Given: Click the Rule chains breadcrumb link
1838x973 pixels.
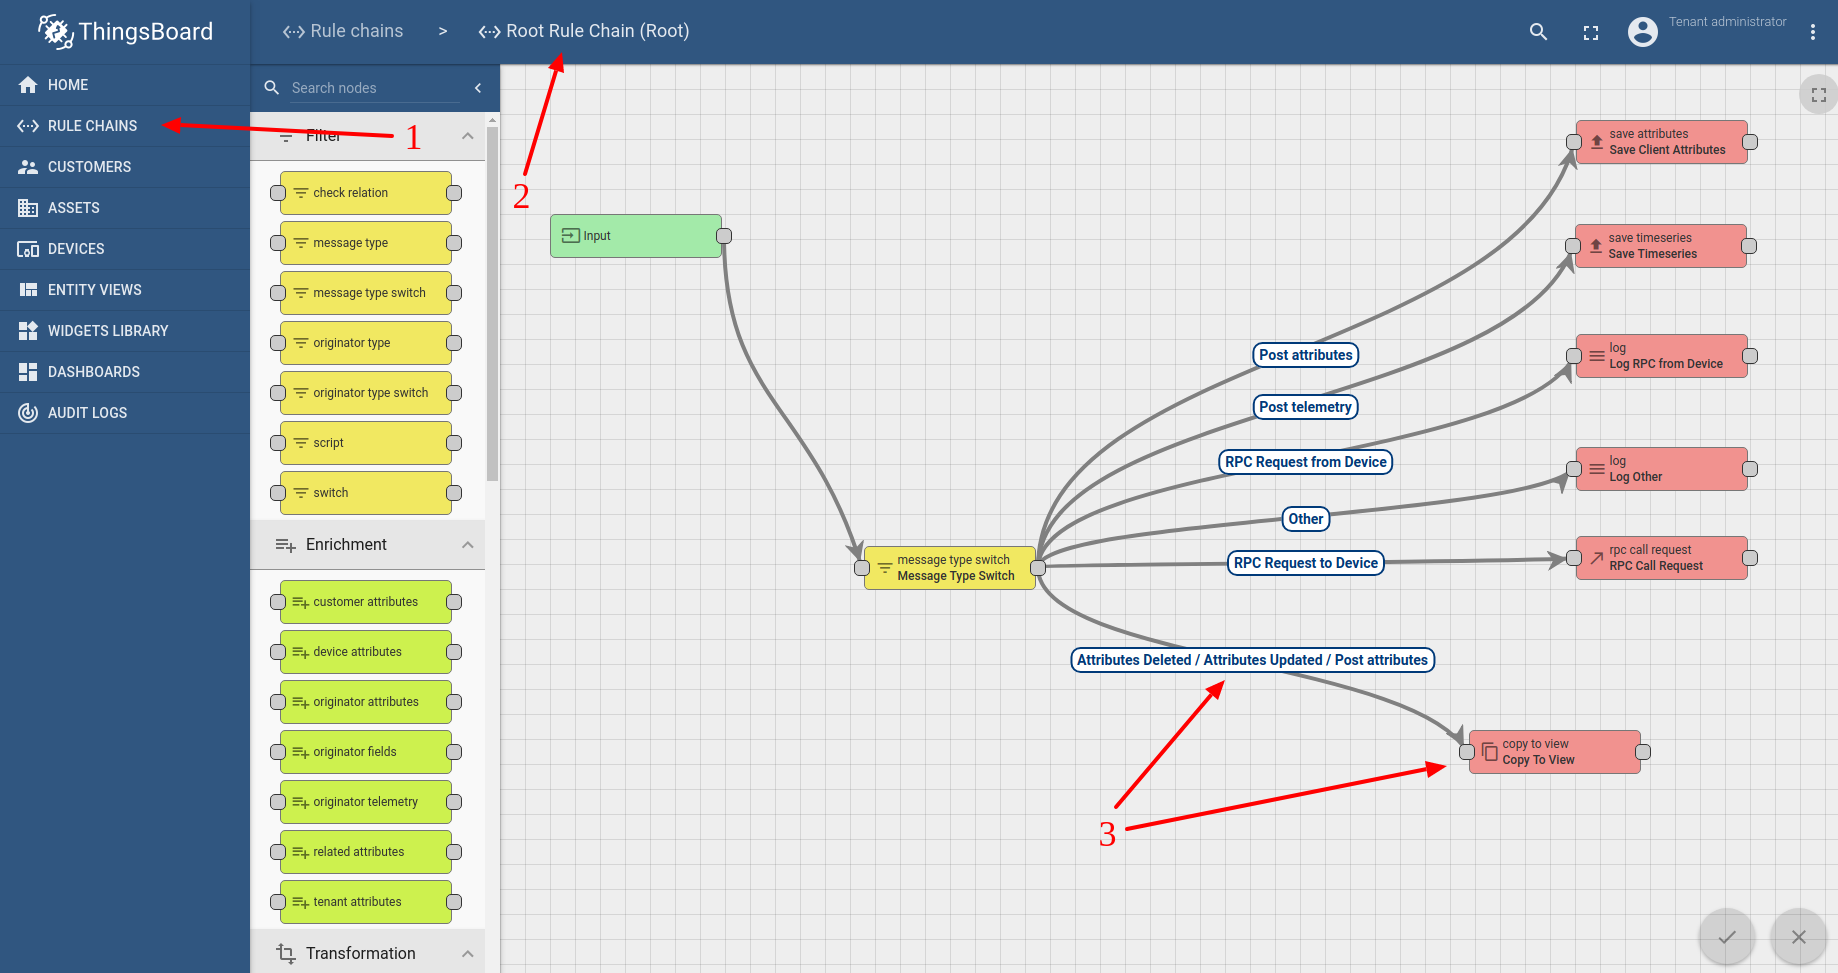Looking at the screenshot, I should [343, 31].
